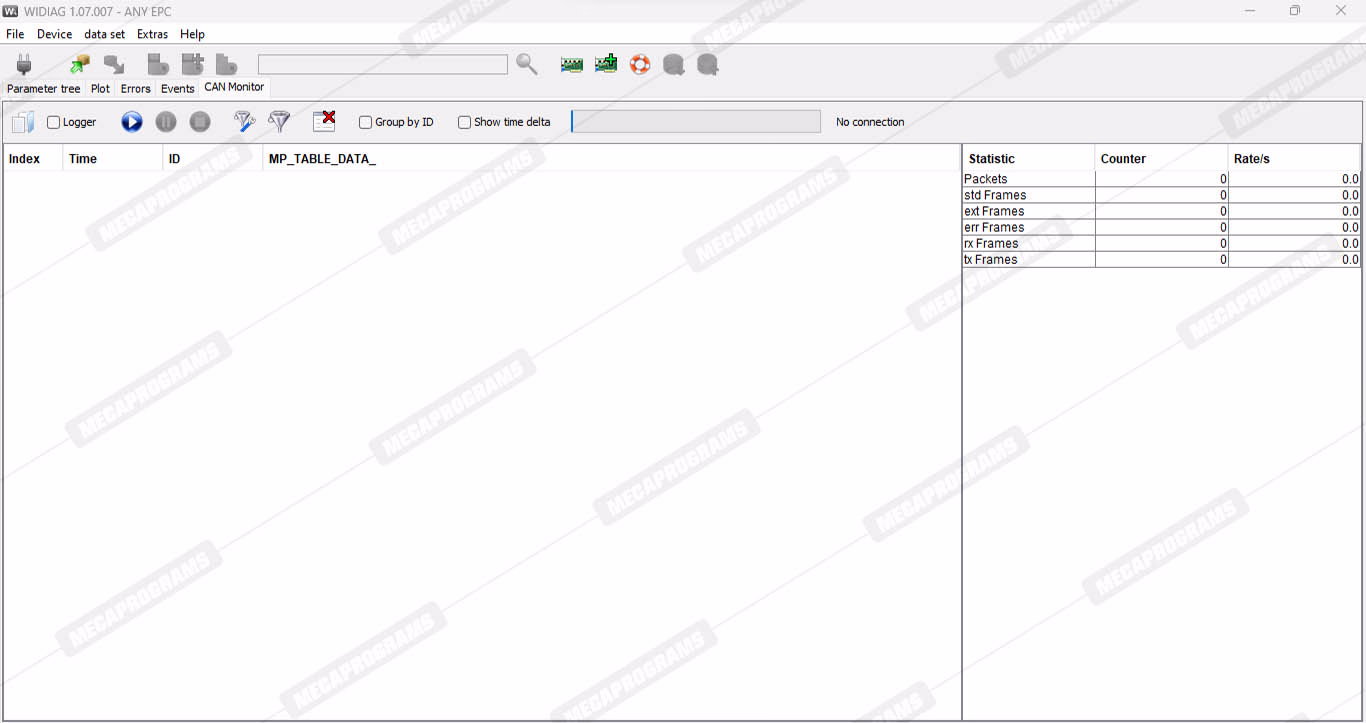Click the Counter column header

click(x=1123, y=159)
